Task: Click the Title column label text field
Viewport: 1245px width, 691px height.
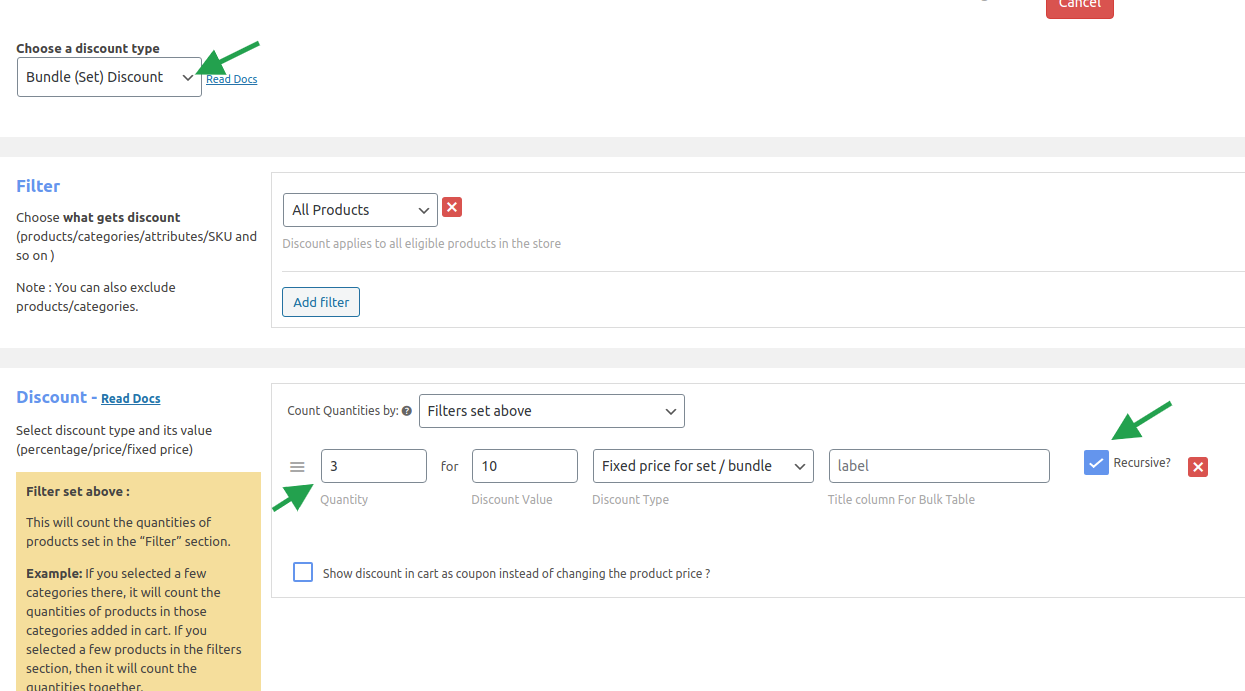Action: point(938,466)
